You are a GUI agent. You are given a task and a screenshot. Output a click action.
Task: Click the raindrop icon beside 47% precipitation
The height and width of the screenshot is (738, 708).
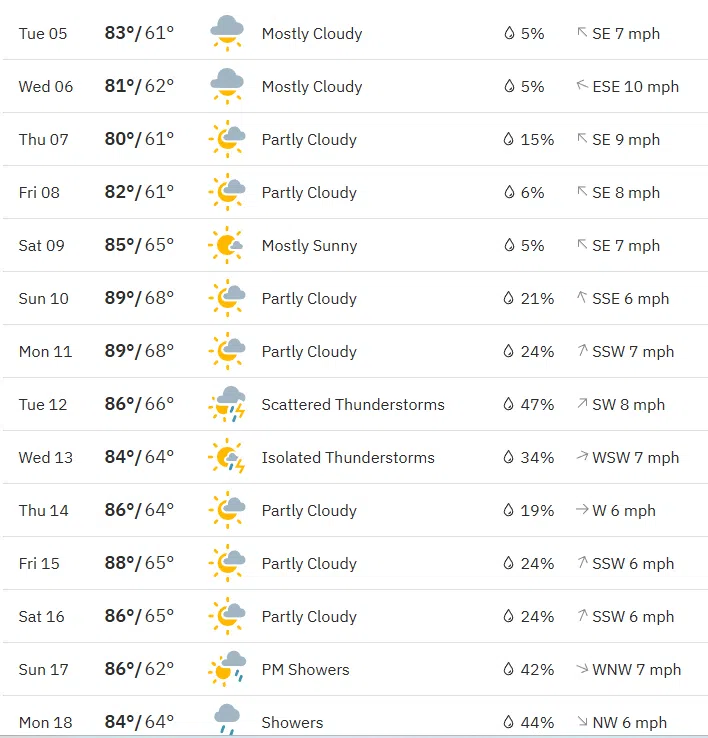509,404
